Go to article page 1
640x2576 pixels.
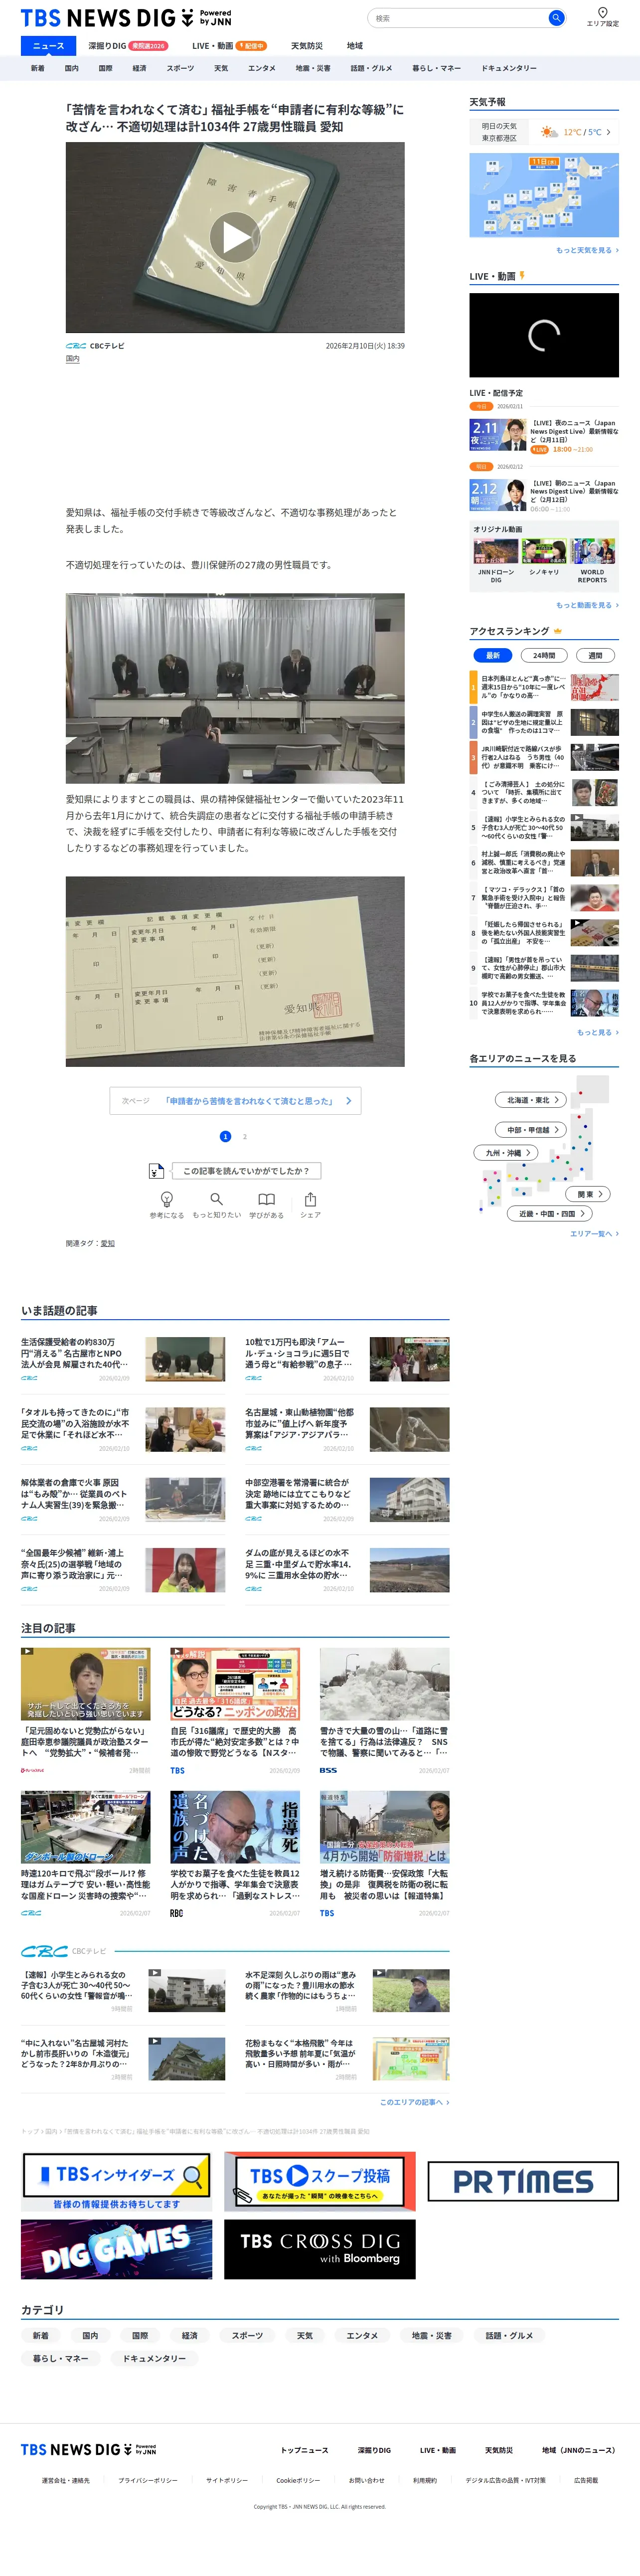pos(225,1136)
